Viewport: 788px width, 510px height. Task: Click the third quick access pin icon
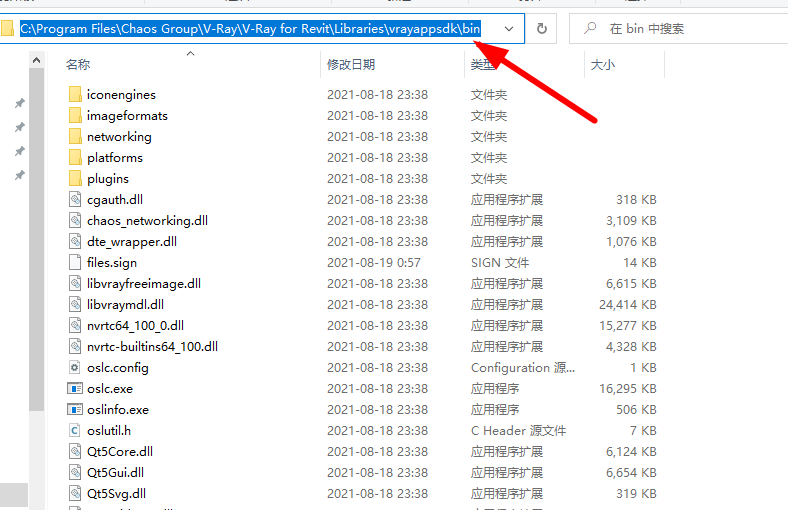[x=20, y=151]
